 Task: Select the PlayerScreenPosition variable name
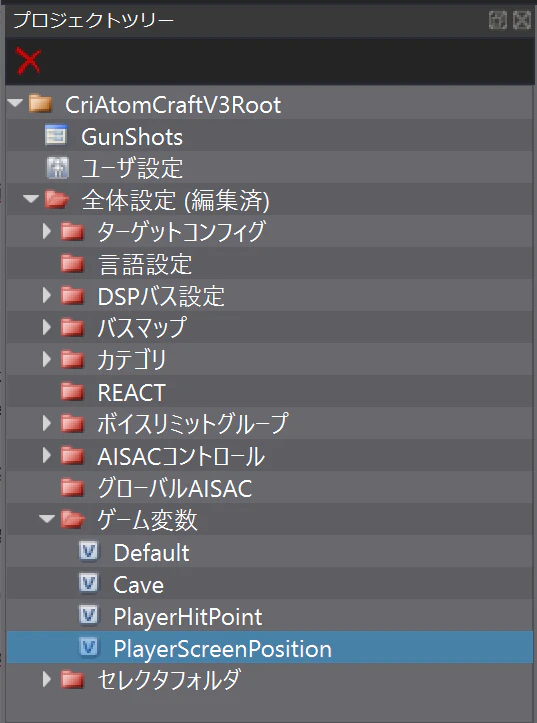point(223,649)
